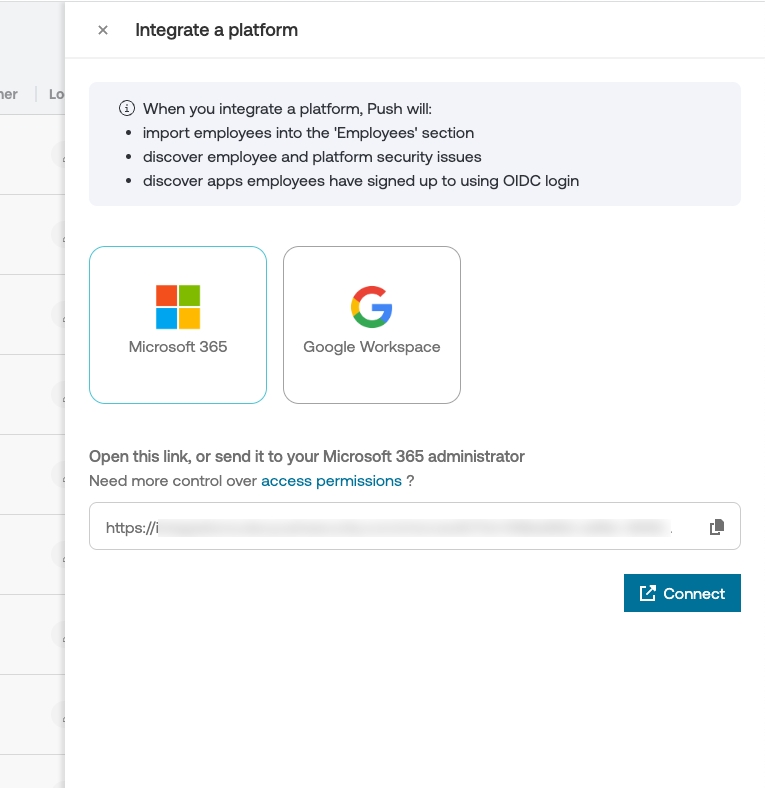This screenshot has width=765, height=788.
Task: Click 'discover employee and platform security issues' text
Action: click(312, 157)
